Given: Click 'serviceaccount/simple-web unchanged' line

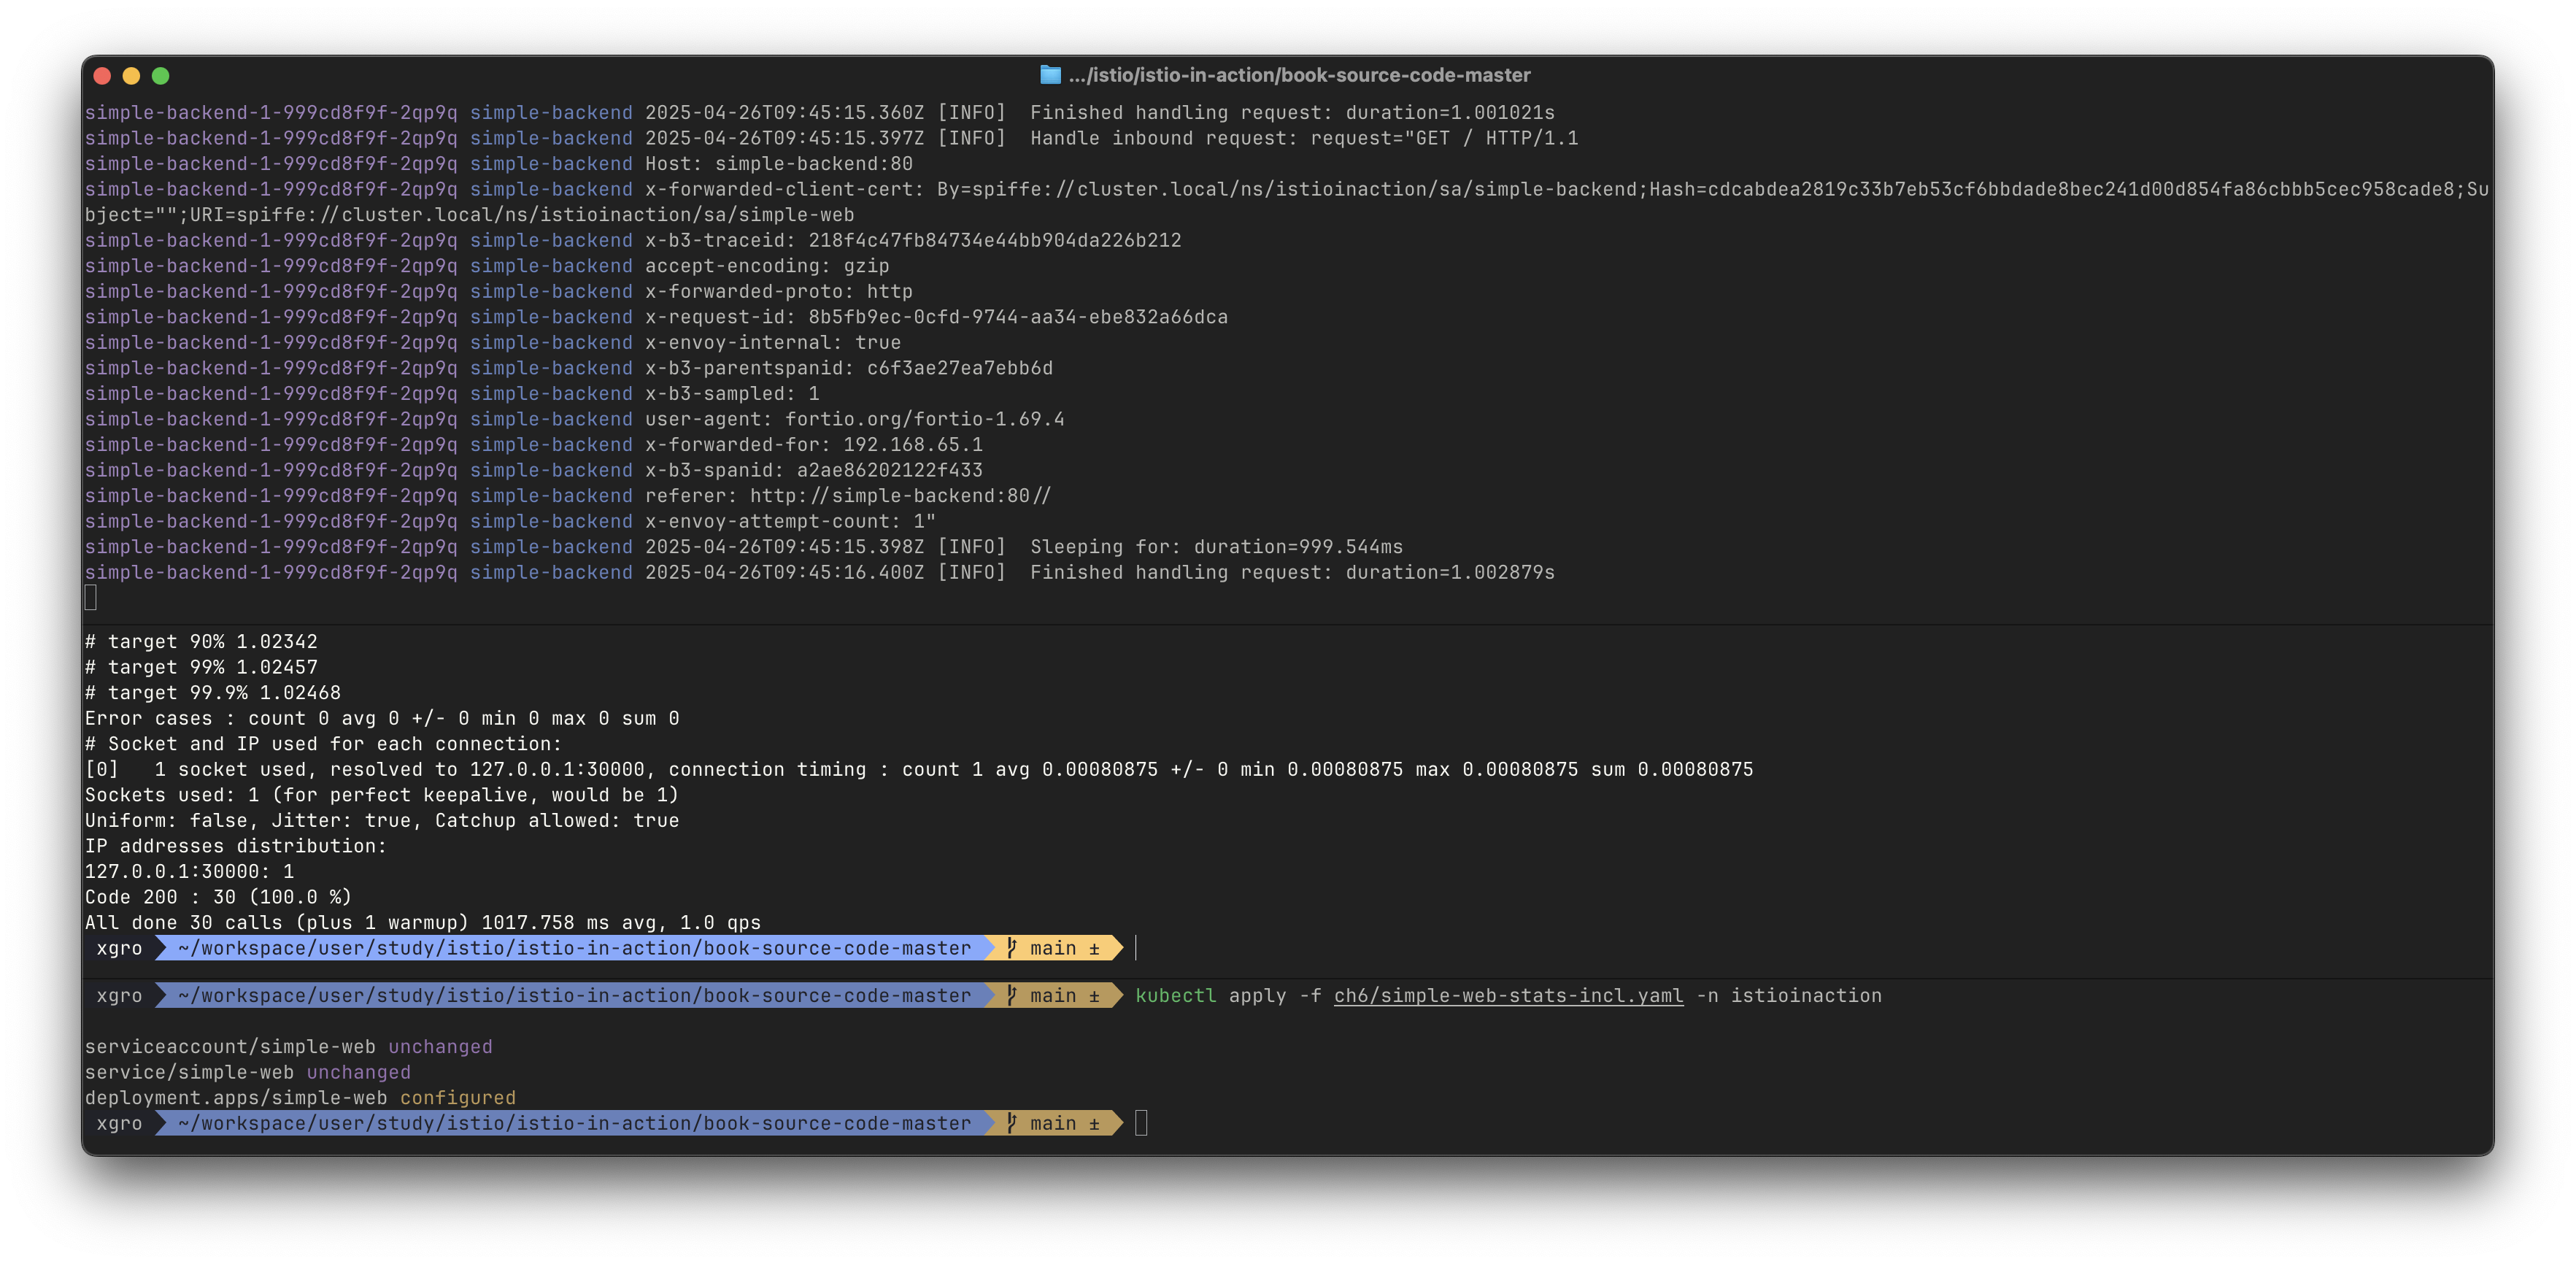Looking at the screenshot, I should coord(289,1047).
